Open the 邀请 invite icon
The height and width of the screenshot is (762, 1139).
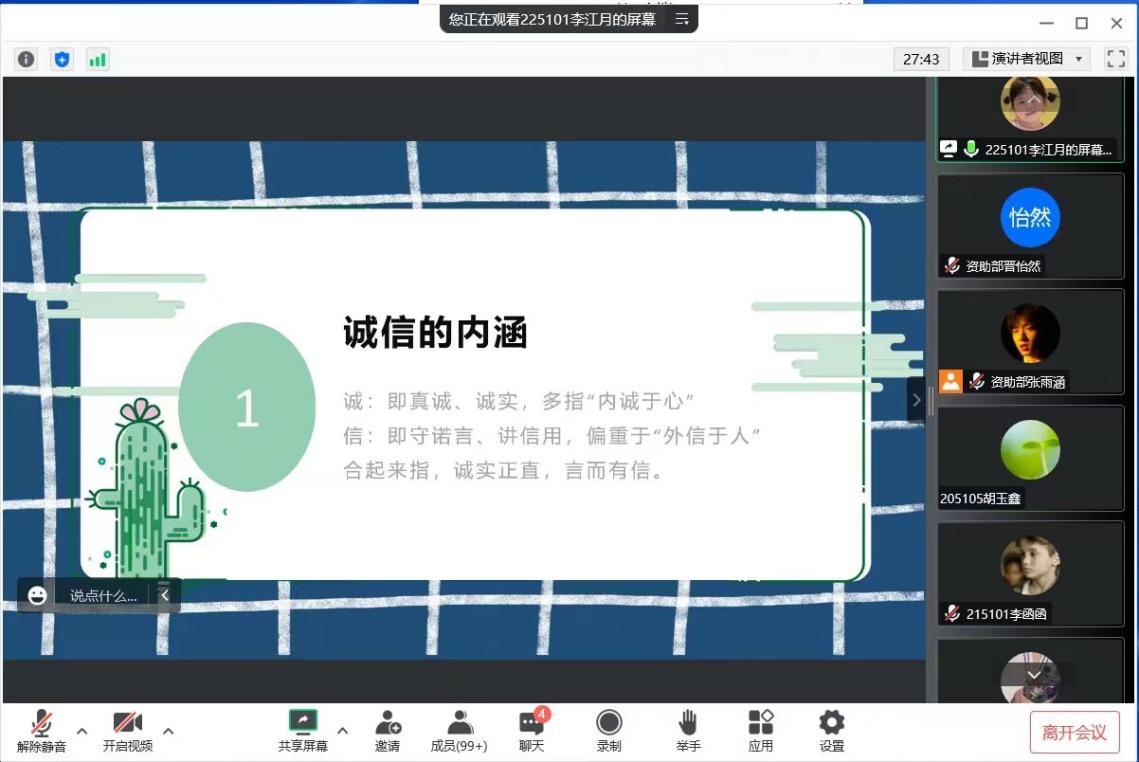point(387,730)
